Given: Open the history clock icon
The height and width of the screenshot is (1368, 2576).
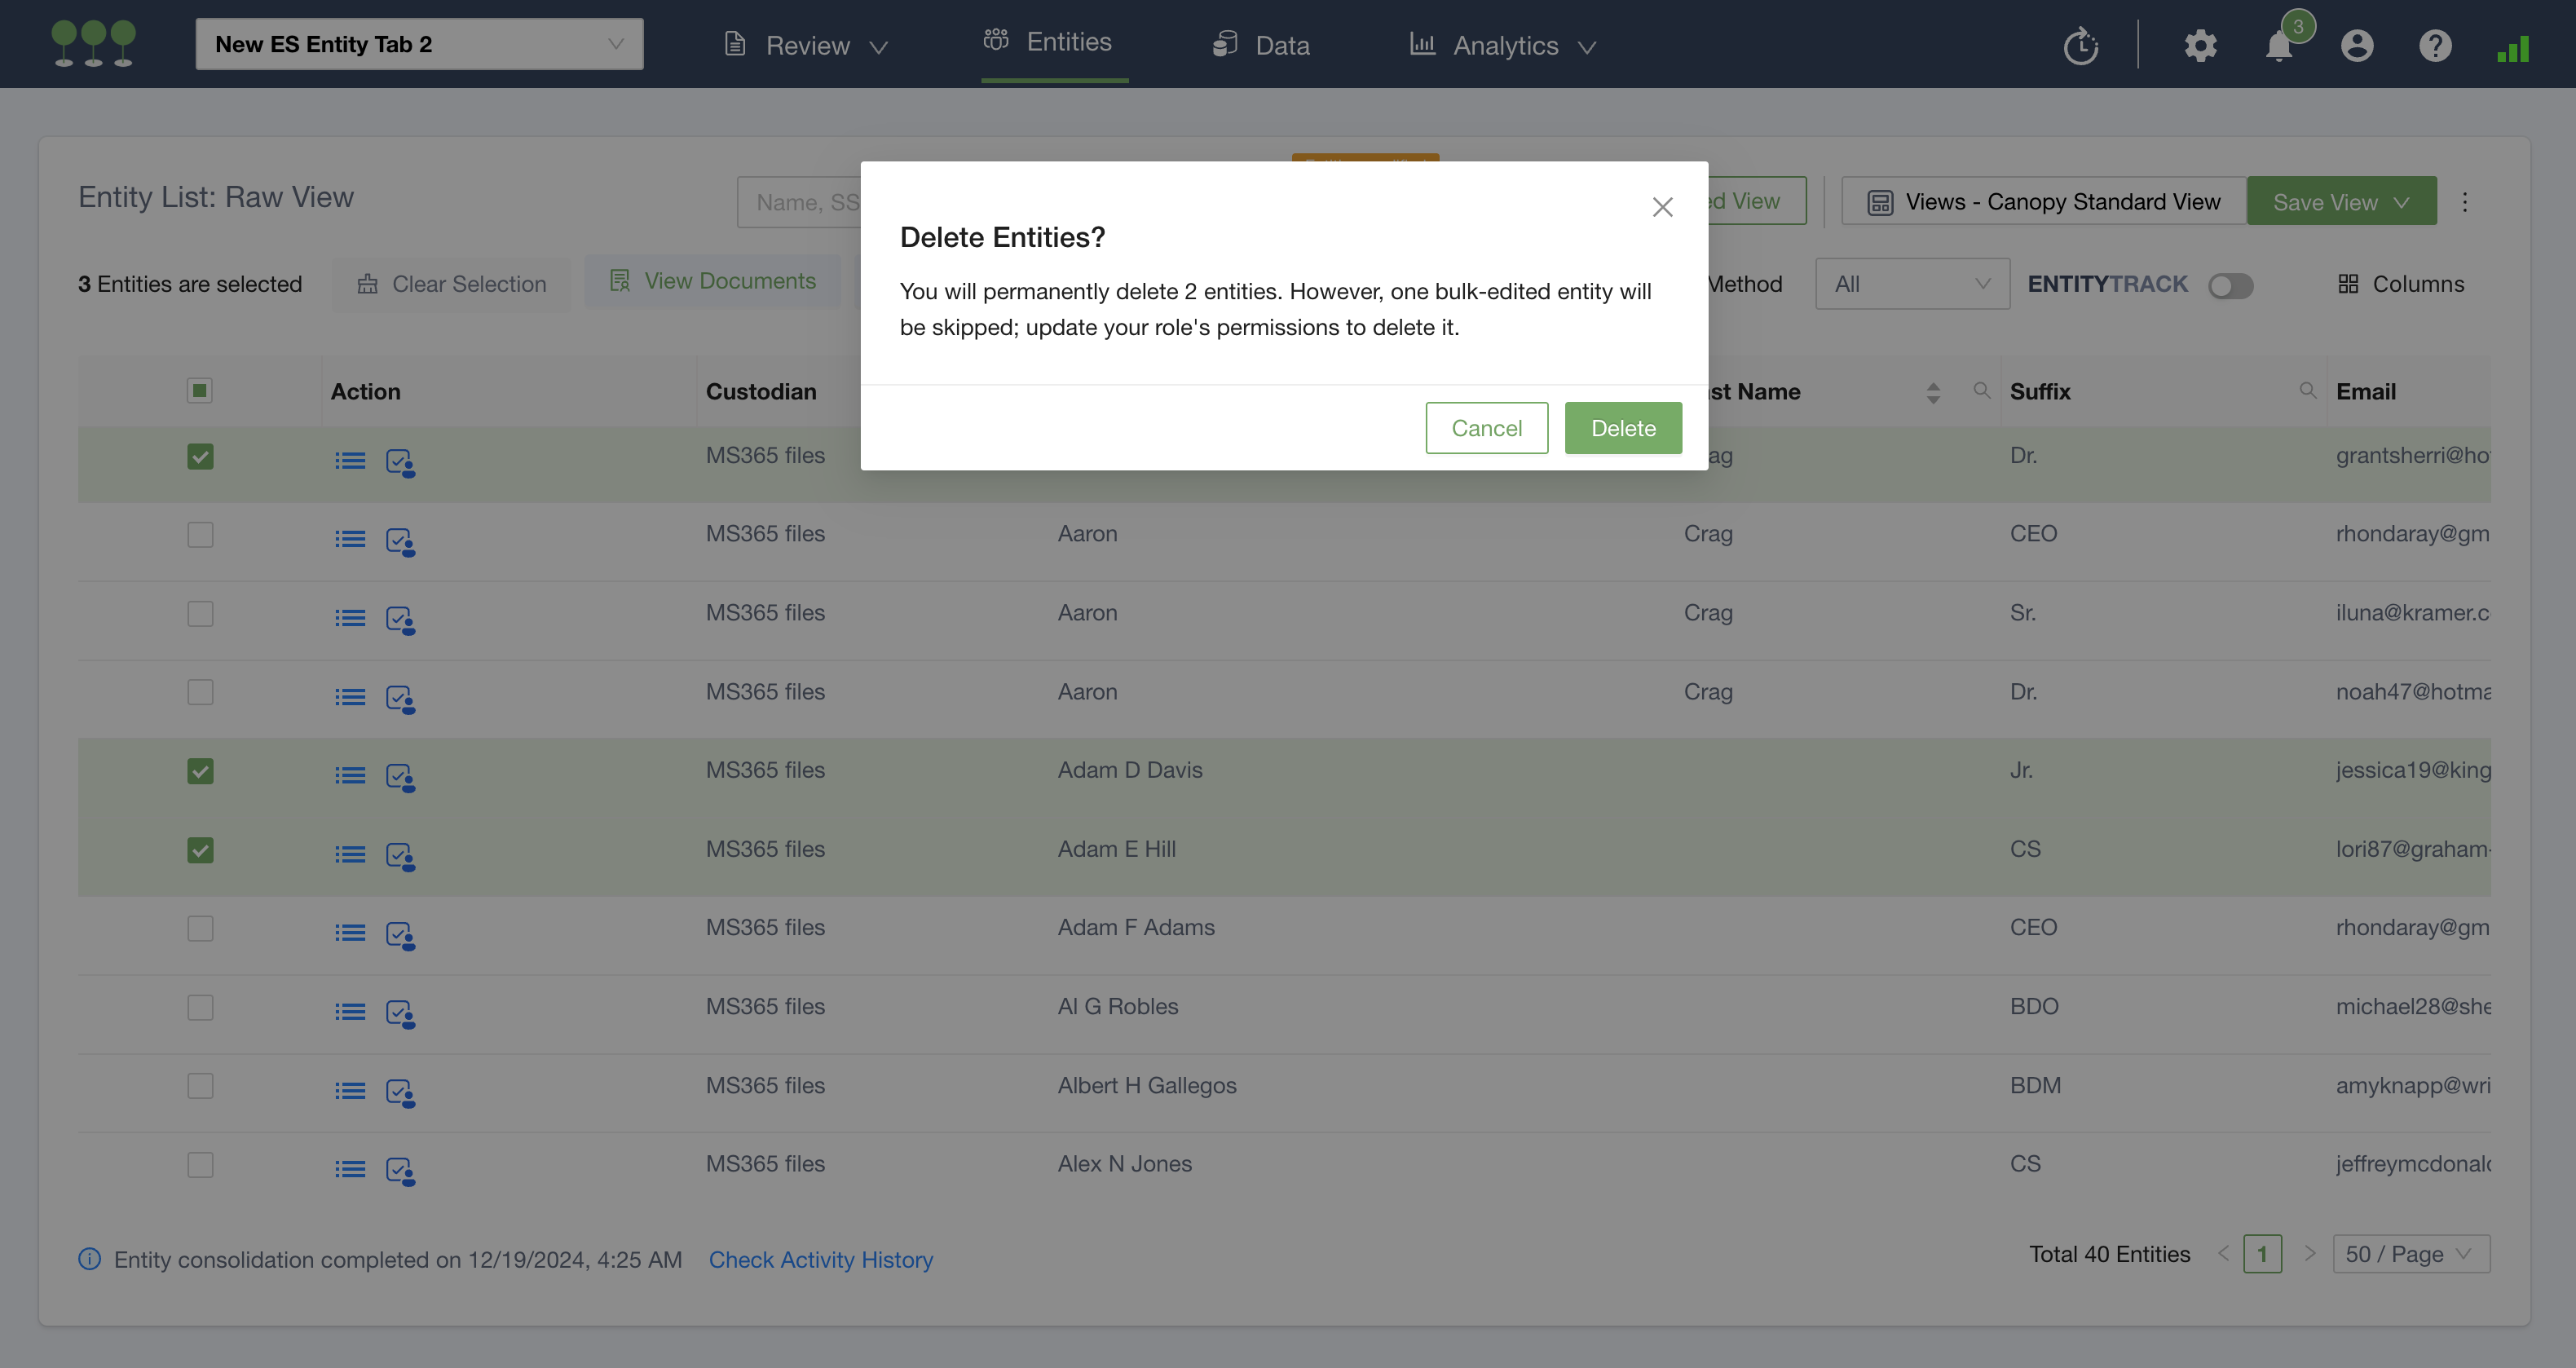Looking at the screenshot, I should 2080,46.
